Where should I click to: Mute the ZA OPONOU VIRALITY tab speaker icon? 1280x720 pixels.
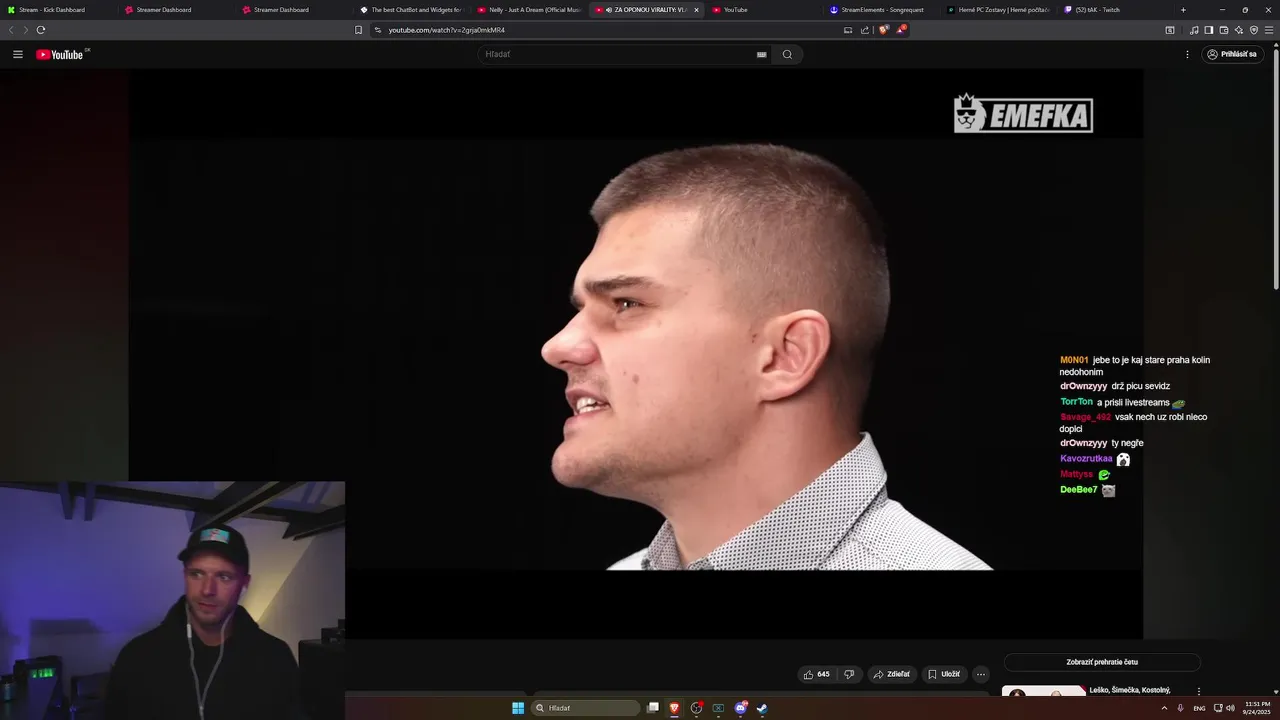click(609, 10)
